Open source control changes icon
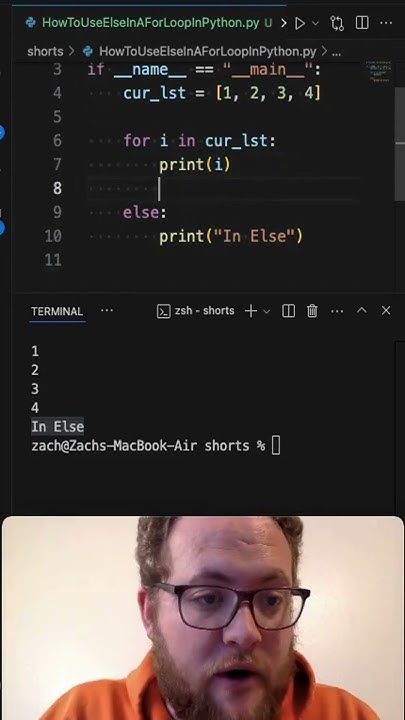 337,23
